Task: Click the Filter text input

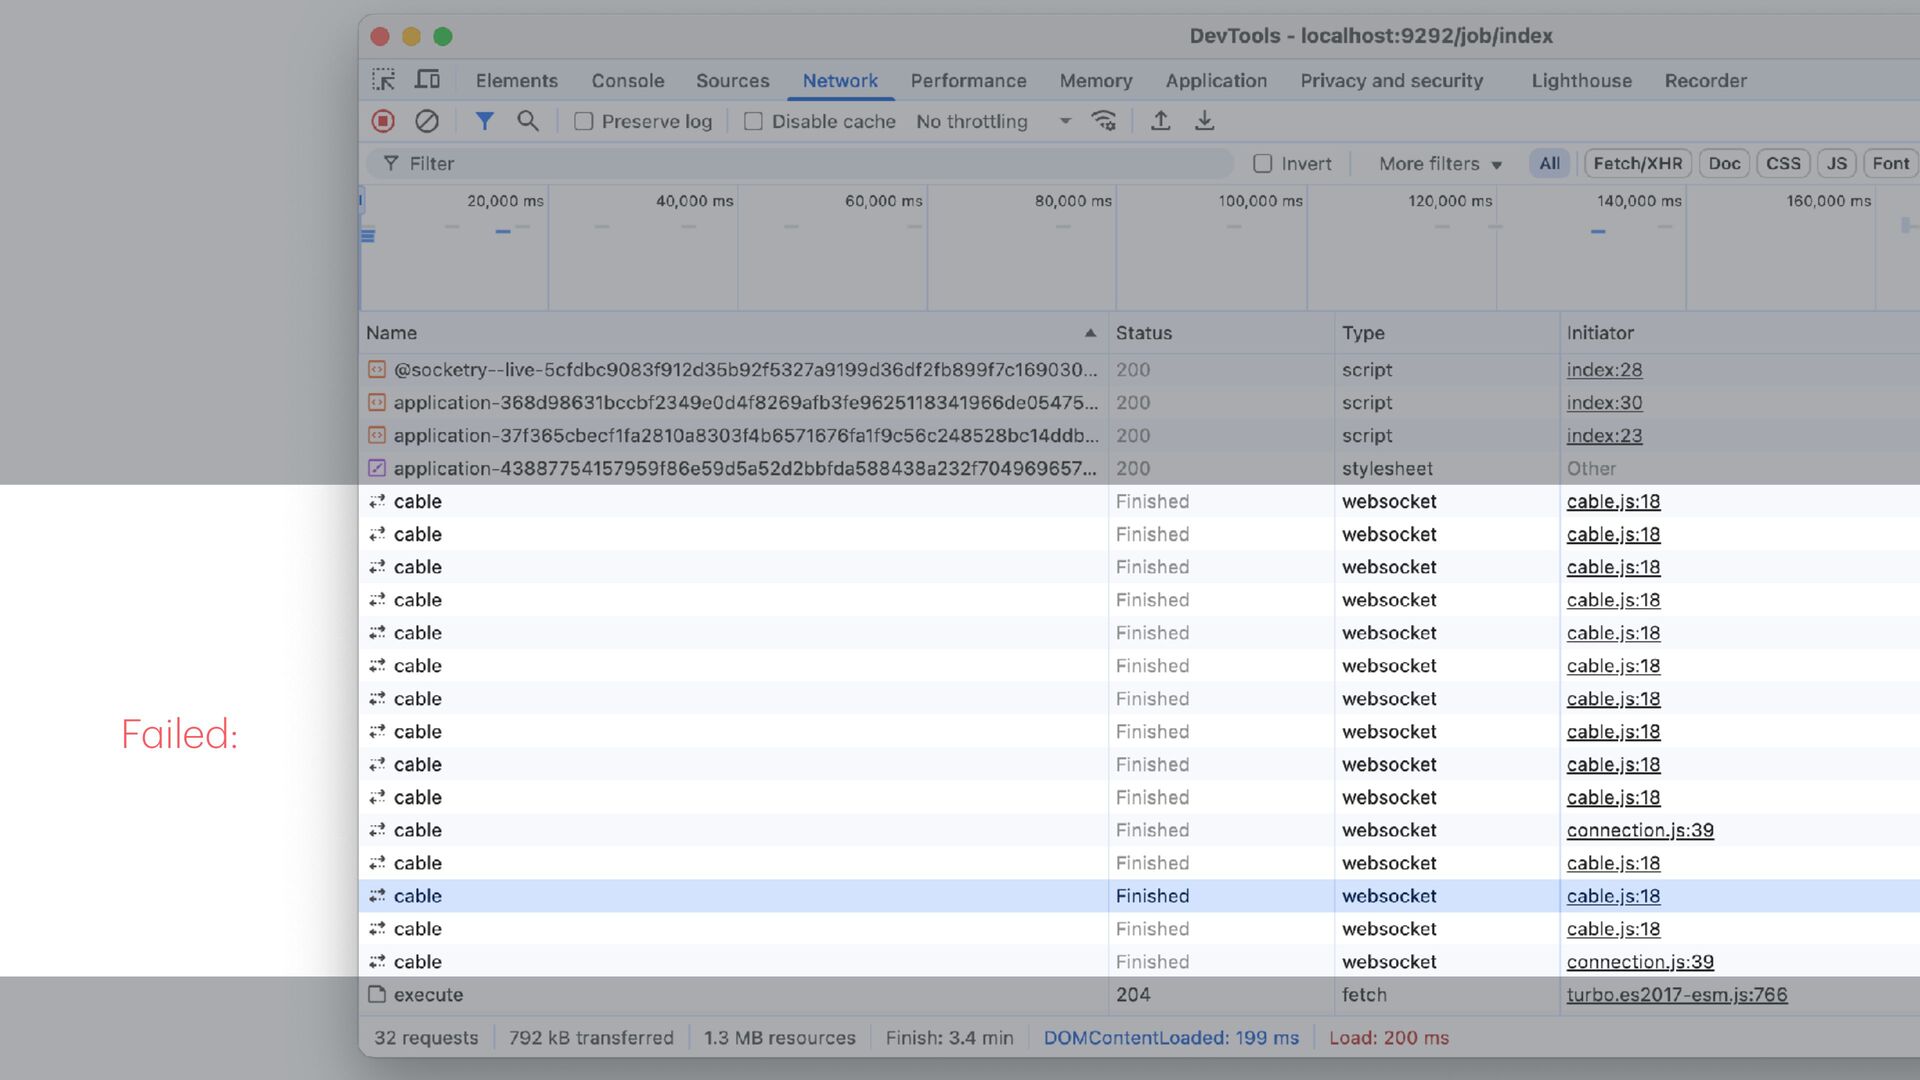Action: coord(800,163)
